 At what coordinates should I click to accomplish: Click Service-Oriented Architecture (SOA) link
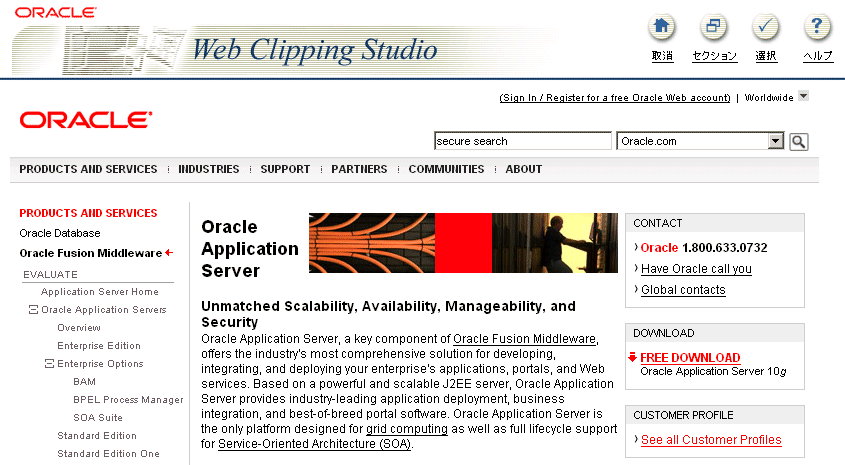click(x=315, y=444)
